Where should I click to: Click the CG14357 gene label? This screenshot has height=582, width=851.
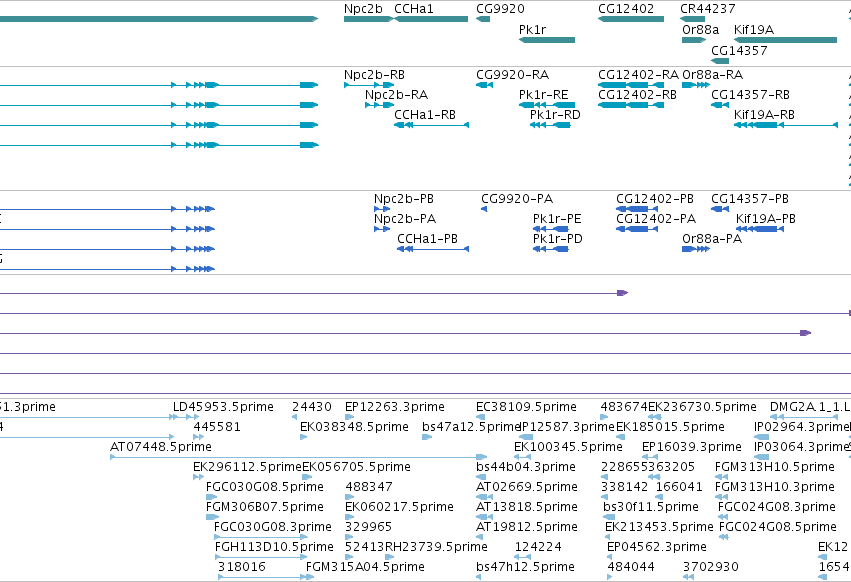point(739,50)
